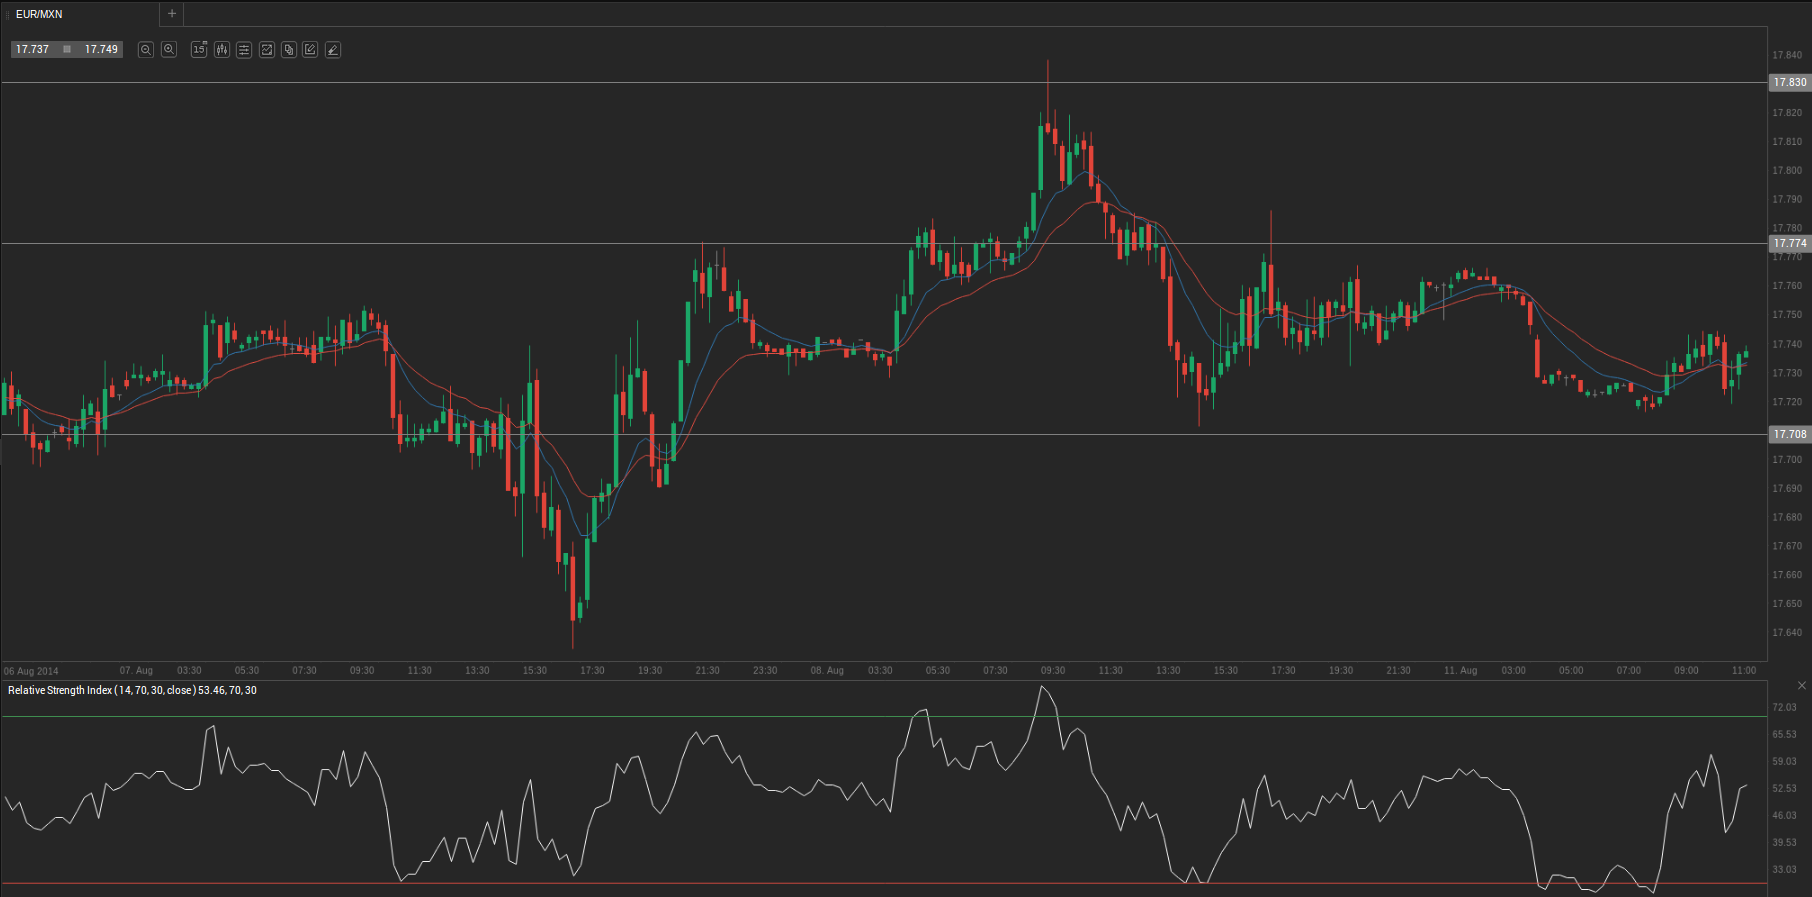1812x897 pixels.
Task: Select the 17.708 horizontal line price label
Action: (x=1790, y=434)
